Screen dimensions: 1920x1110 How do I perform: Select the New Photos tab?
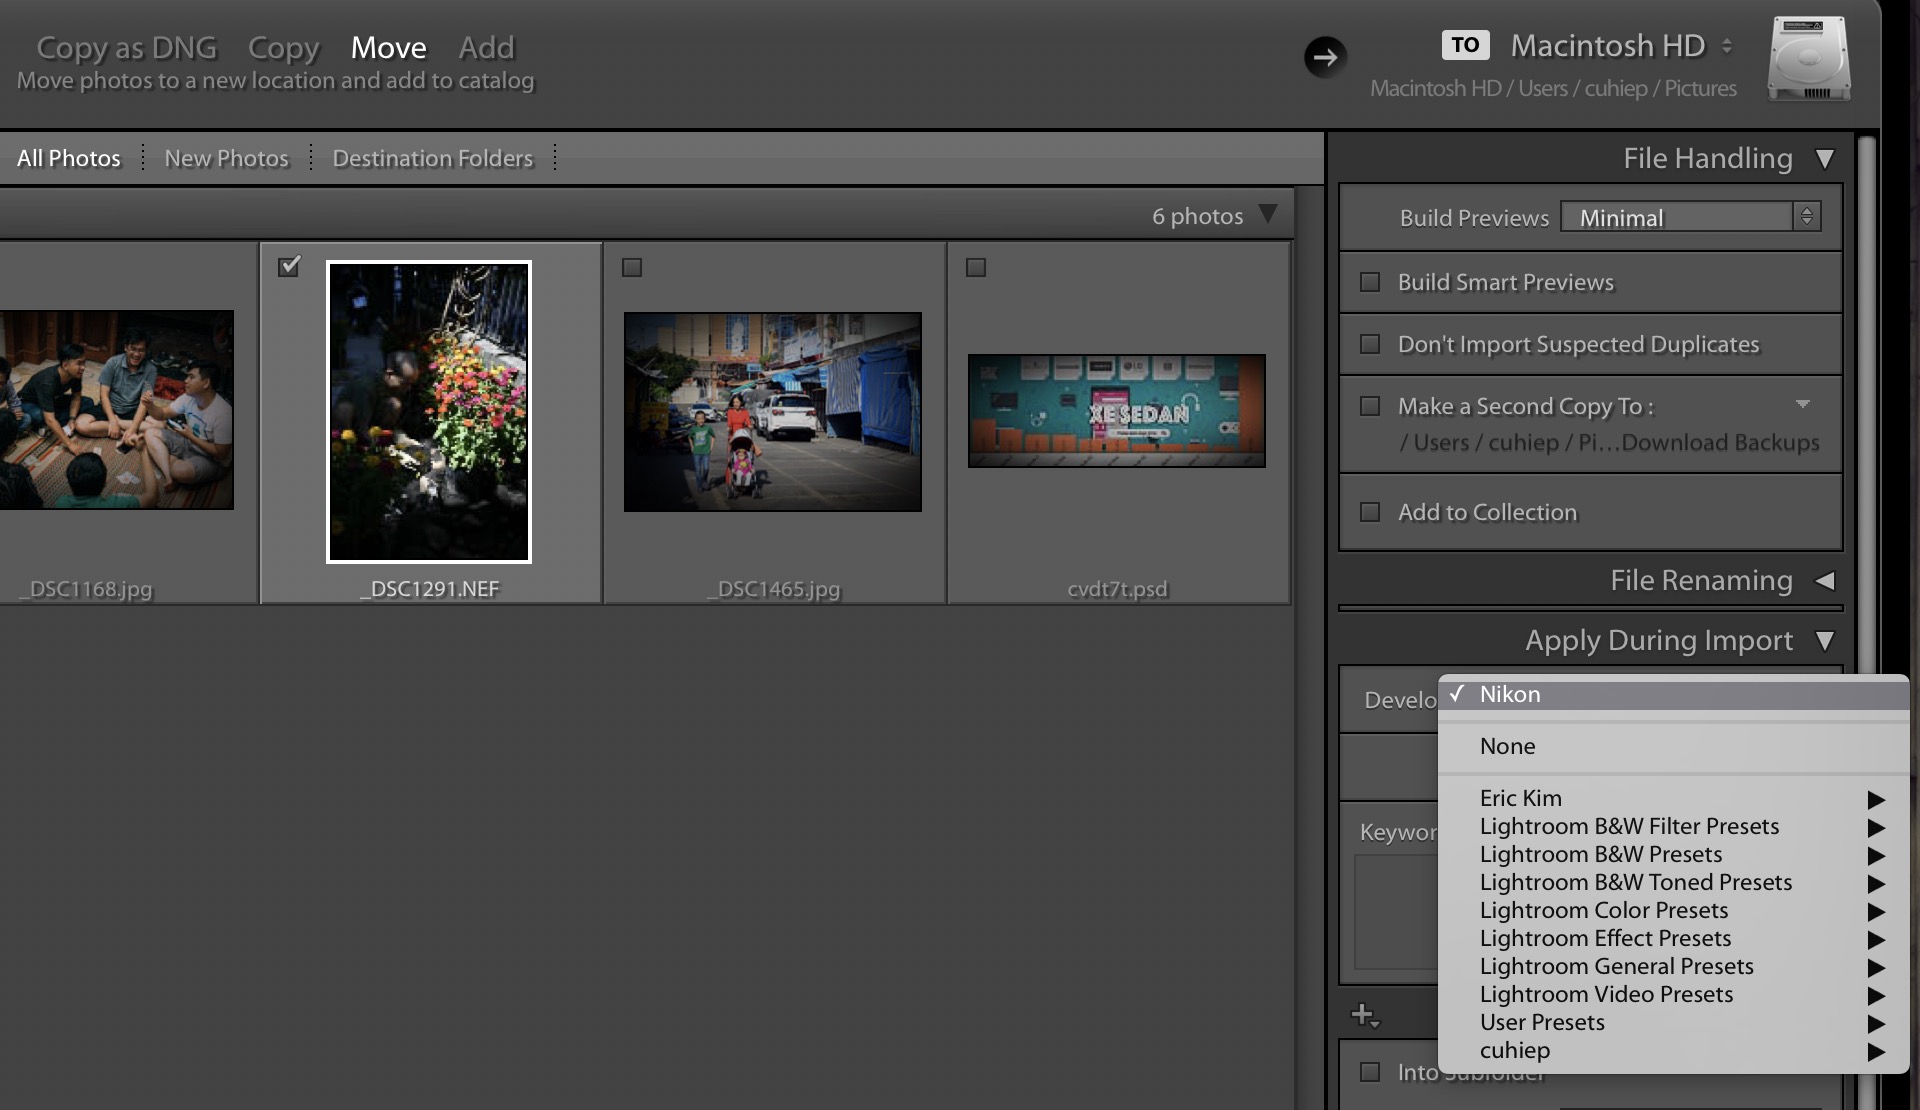(x=226, y=159)
